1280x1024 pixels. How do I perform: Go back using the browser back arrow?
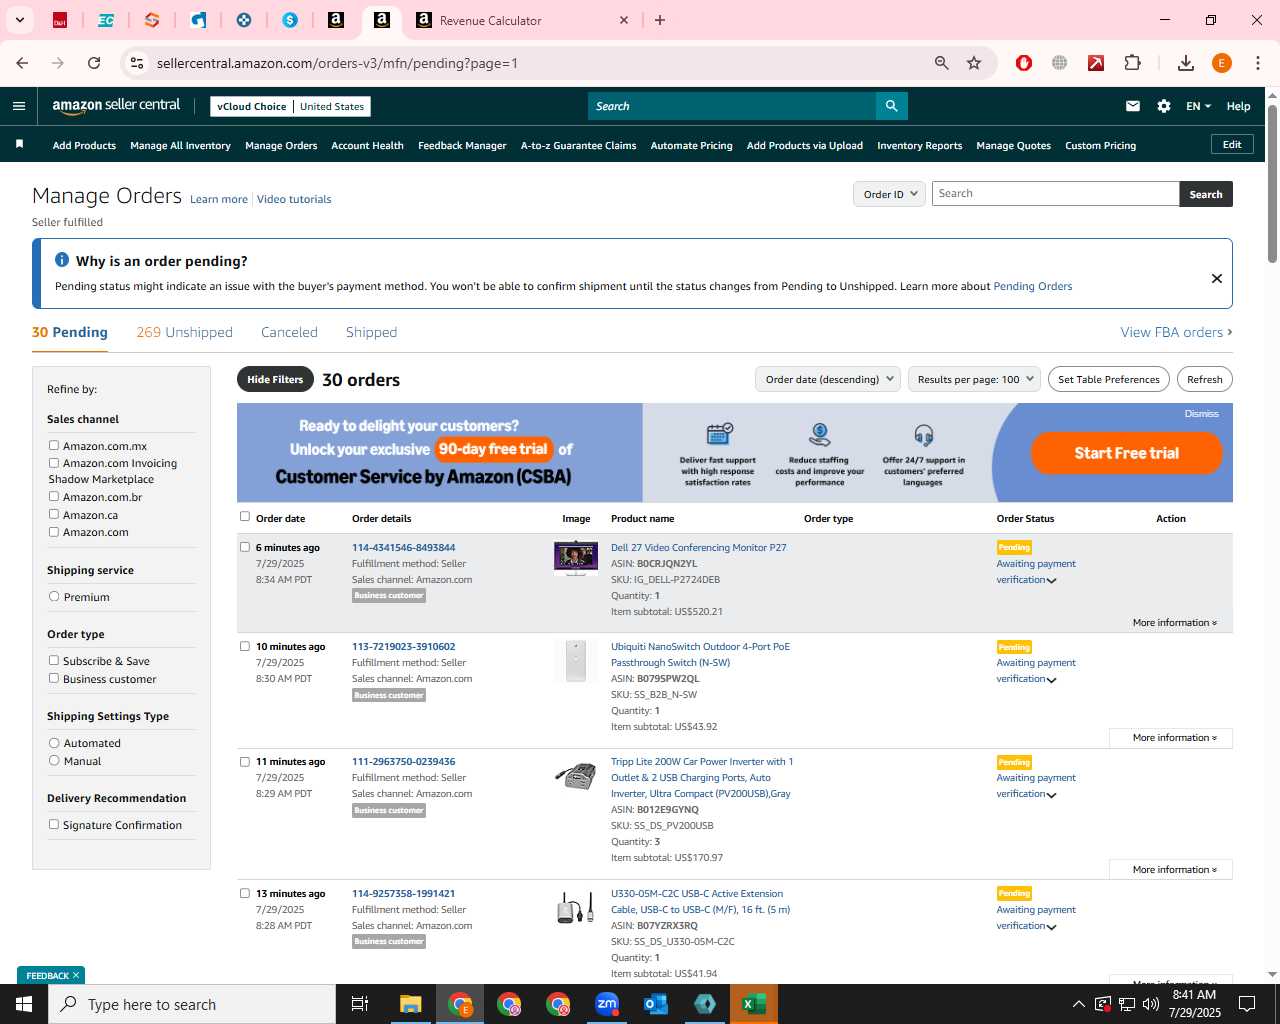coord(22,63)
